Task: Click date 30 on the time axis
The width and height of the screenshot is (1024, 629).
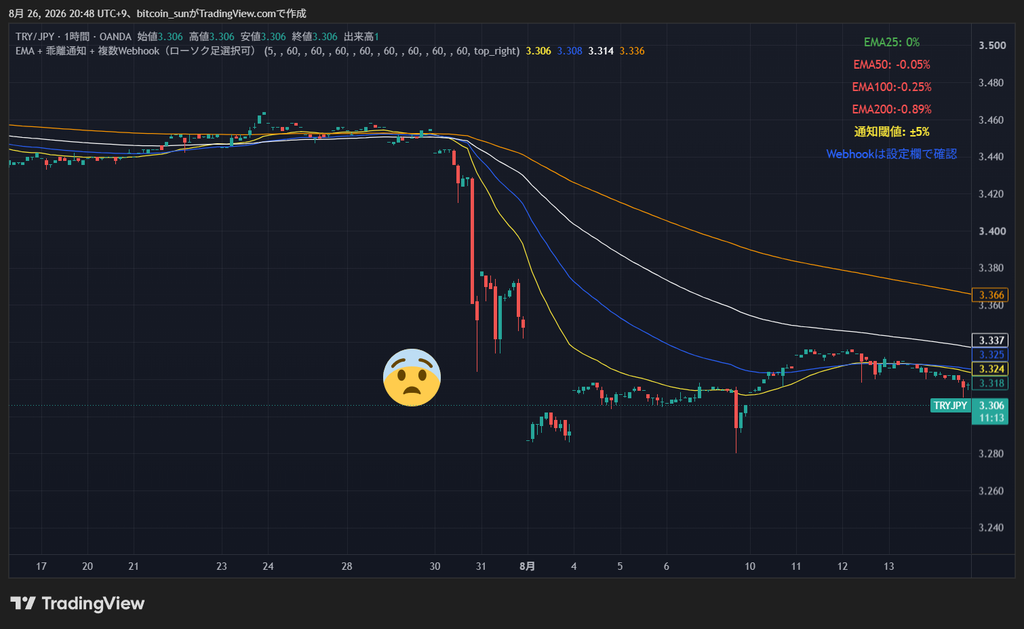Action: (x=435, y=566)
